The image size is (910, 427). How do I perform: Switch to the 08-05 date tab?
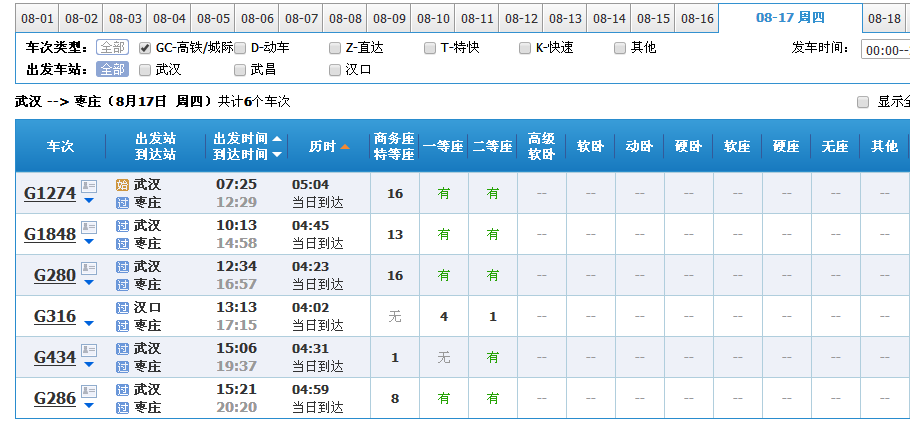213,19
